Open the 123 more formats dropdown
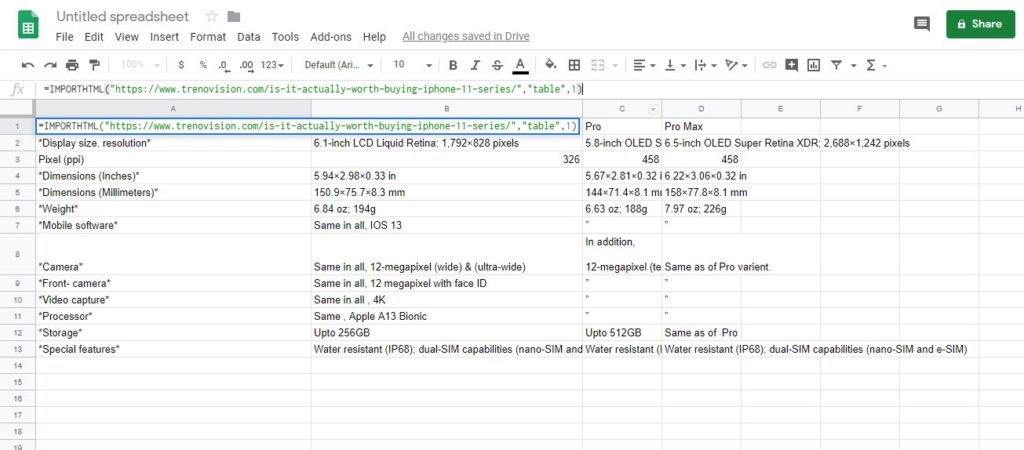The image size is (1024, 450). 272,65
